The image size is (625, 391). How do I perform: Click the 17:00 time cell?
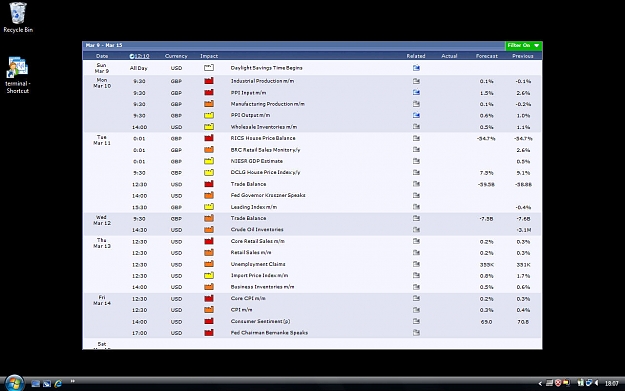click(x=140, y=333)
